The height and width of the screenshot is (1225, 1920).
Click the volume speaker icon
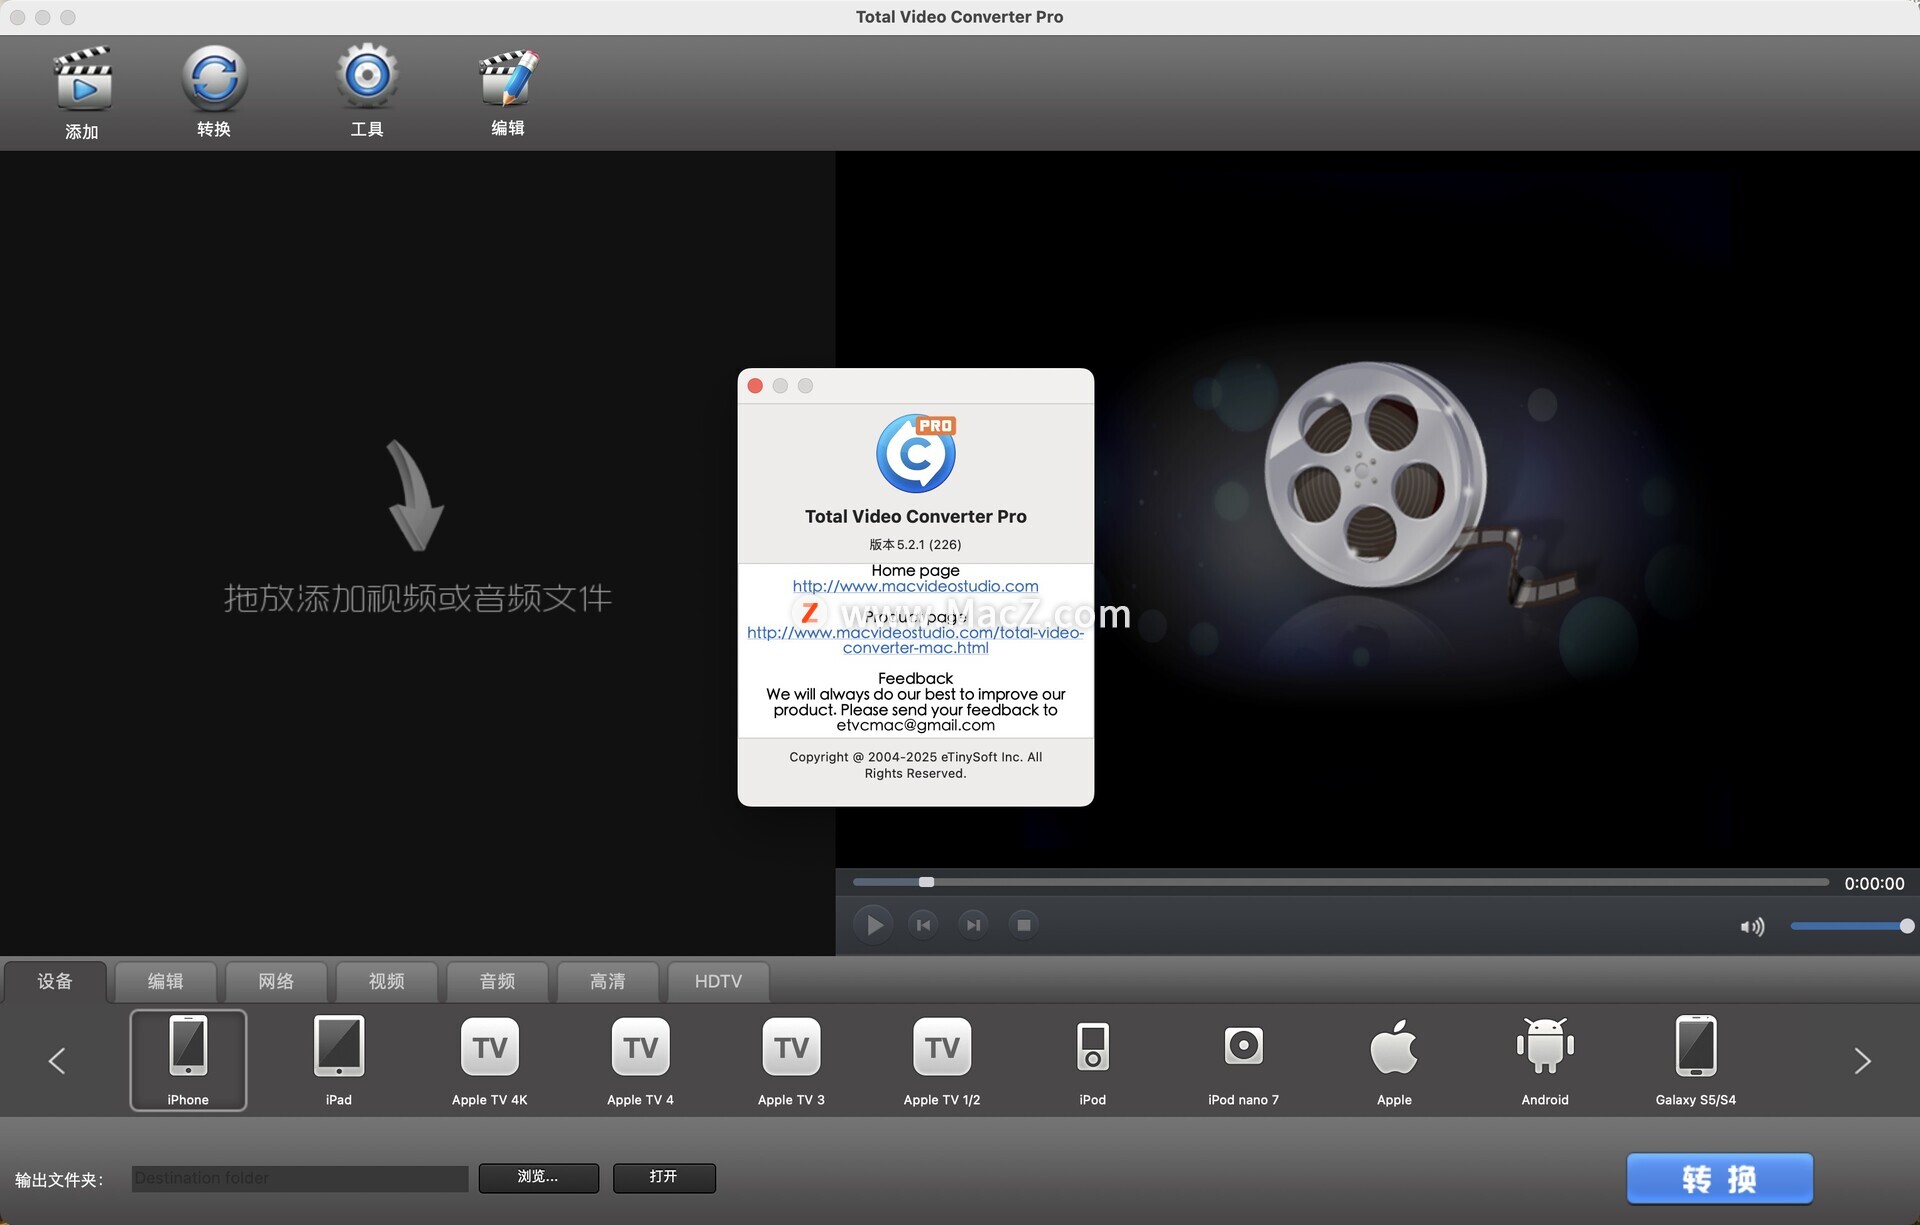pos(1752,927)
